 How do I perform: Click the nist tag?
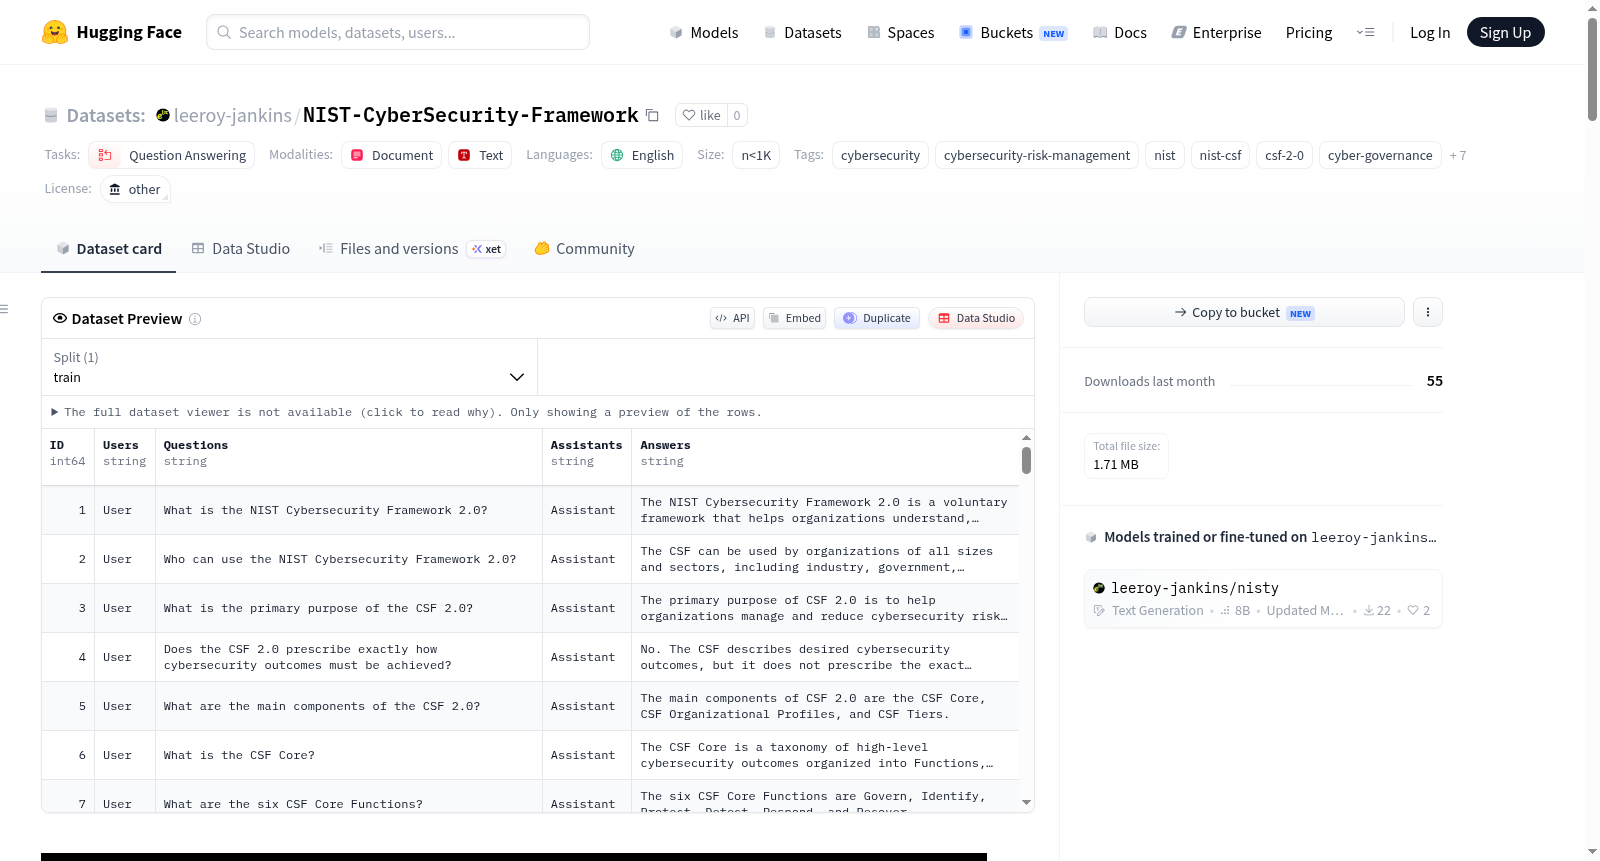[x=1165, y=155]
